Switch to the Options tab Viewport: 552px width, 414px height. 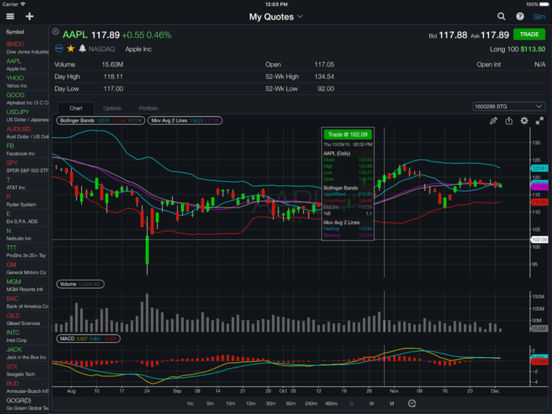coord(112,108)
